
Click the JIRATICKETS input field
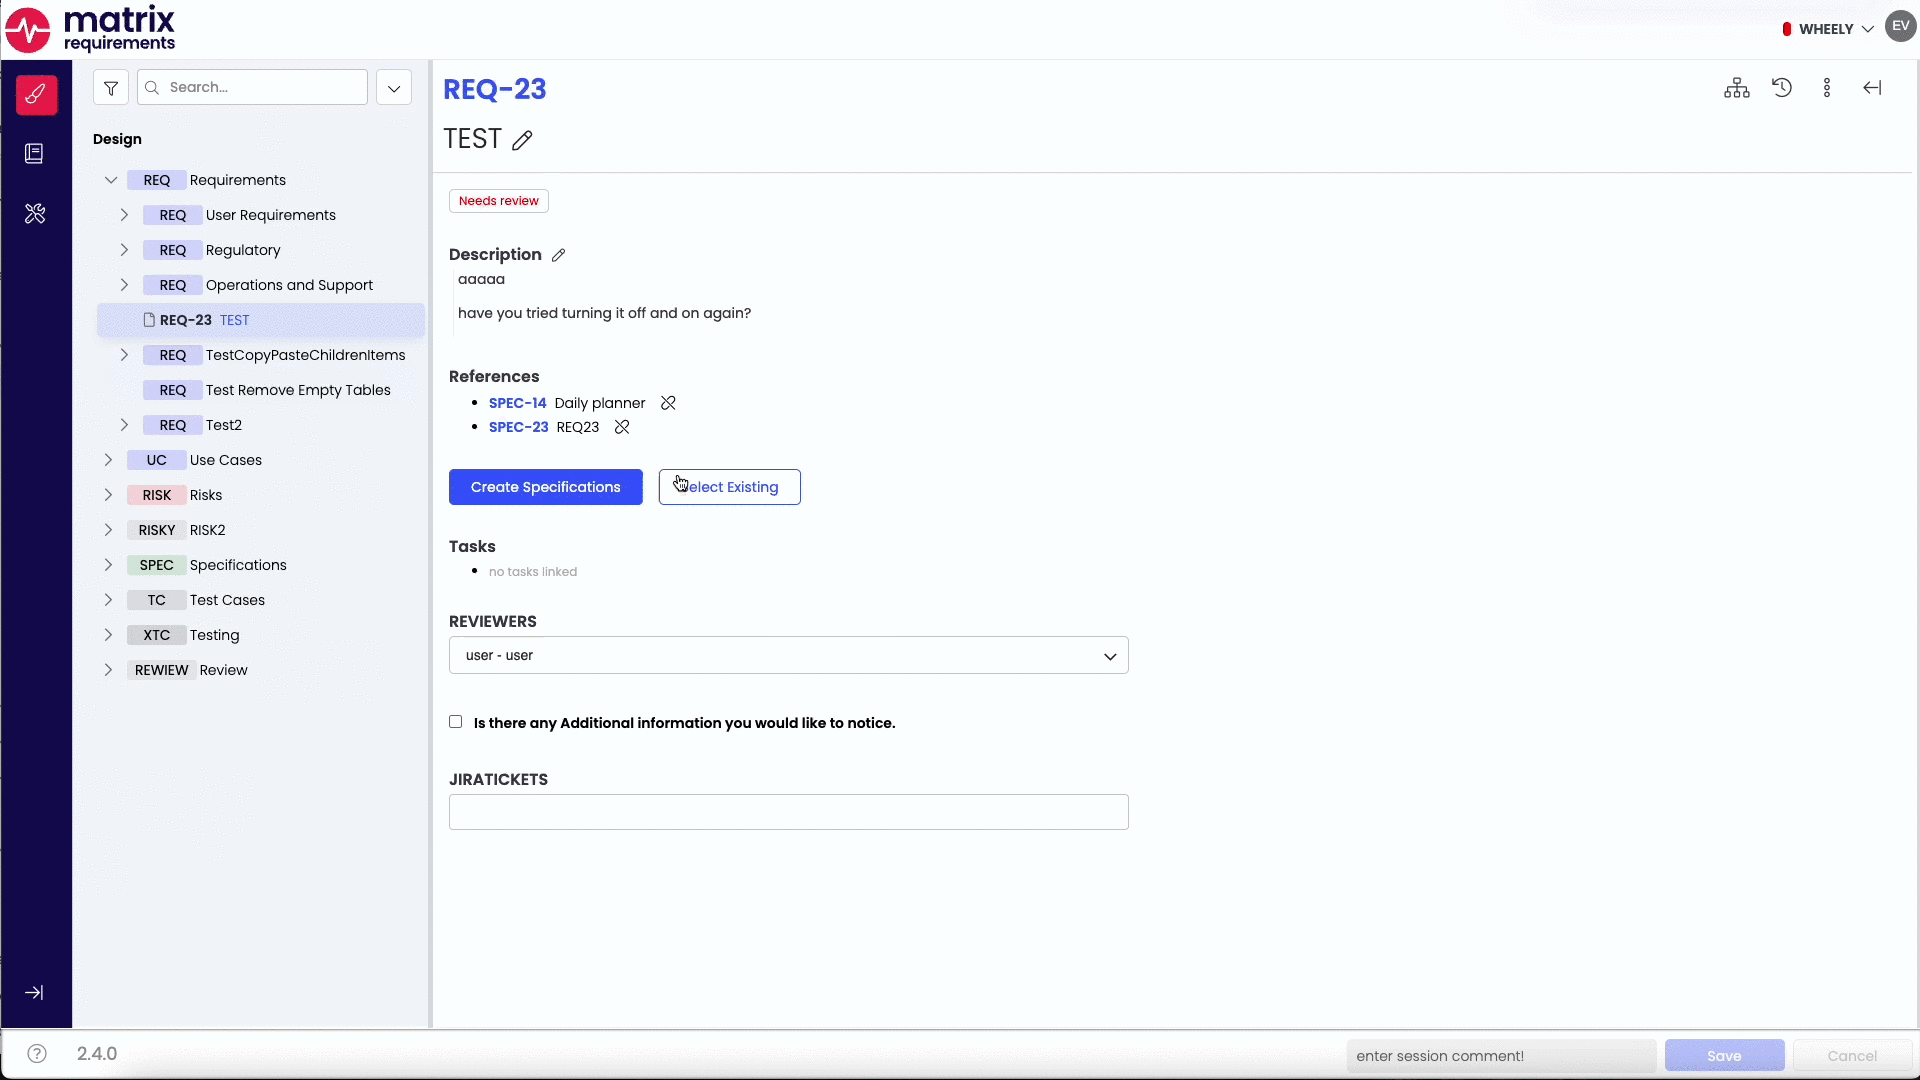point(789,812)
